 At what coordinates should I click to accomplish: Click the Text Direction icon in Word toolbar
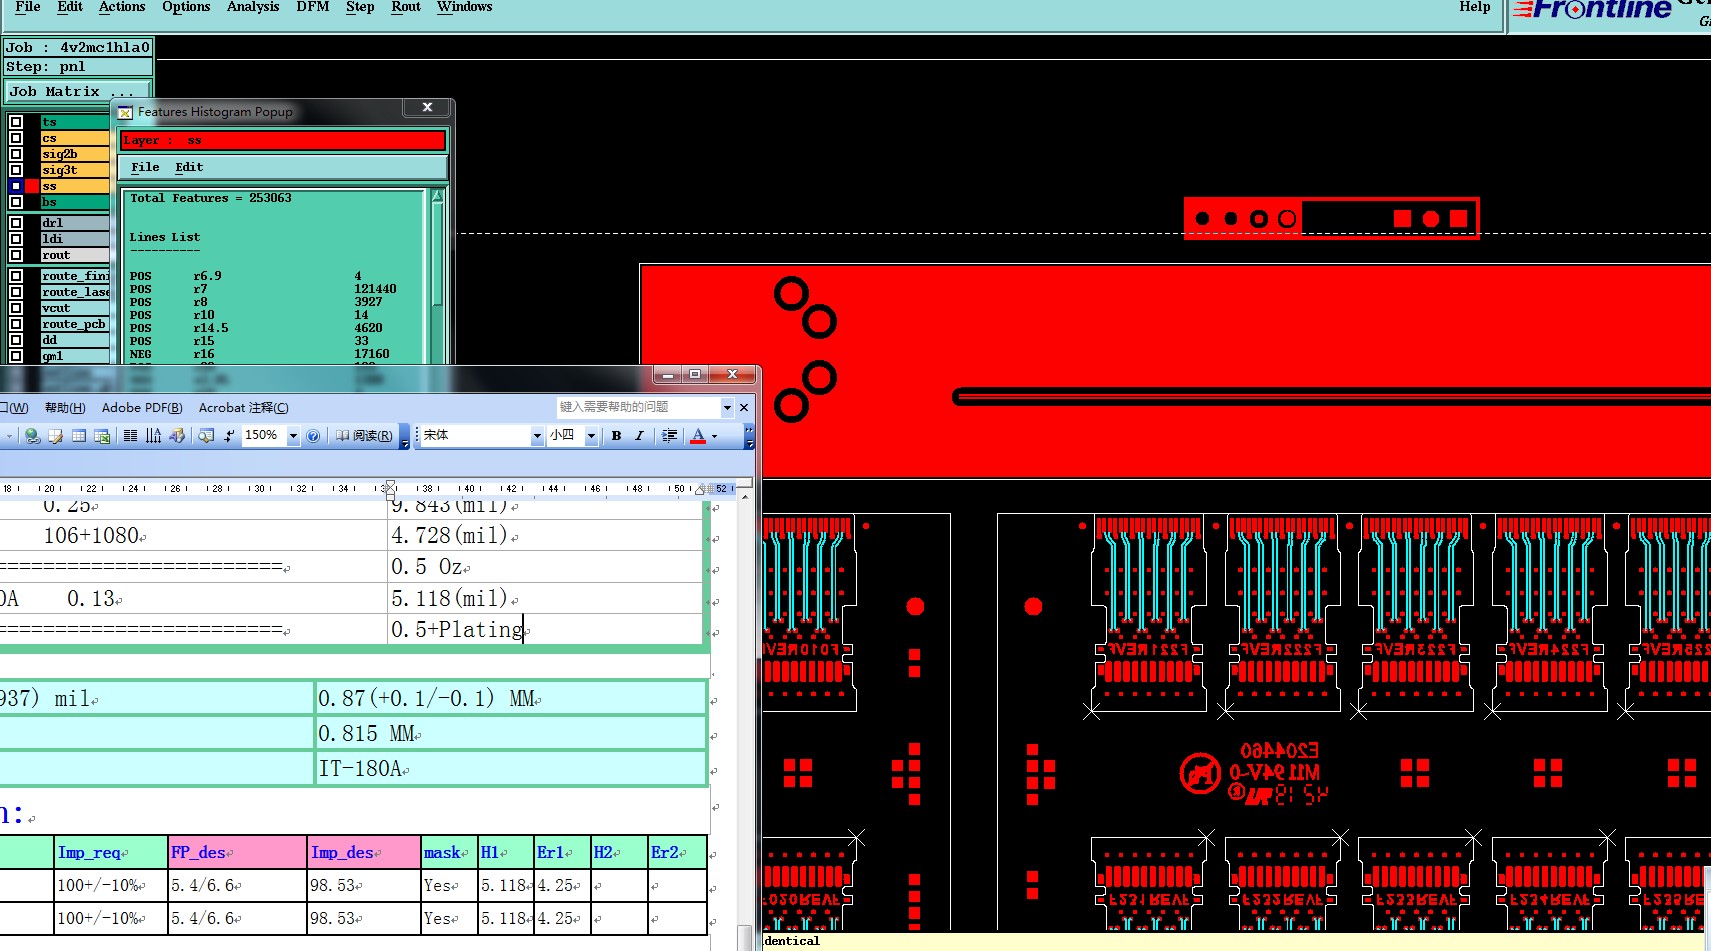click(x=153, y=436)
